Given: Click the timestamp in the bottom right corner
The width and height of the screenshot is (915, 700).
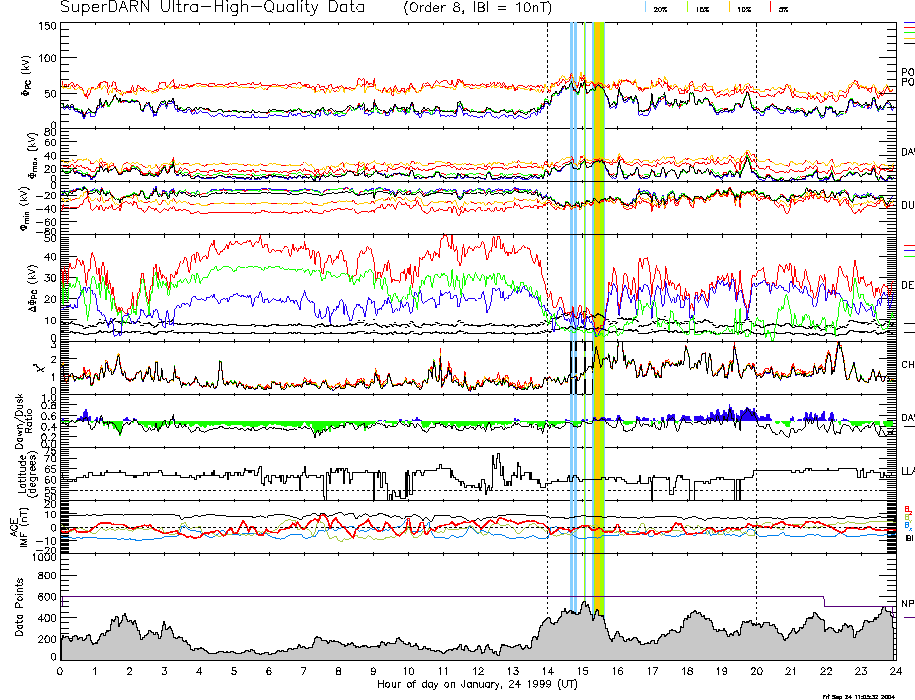Looking at the screenshot, I should click(x=867, y=695).
